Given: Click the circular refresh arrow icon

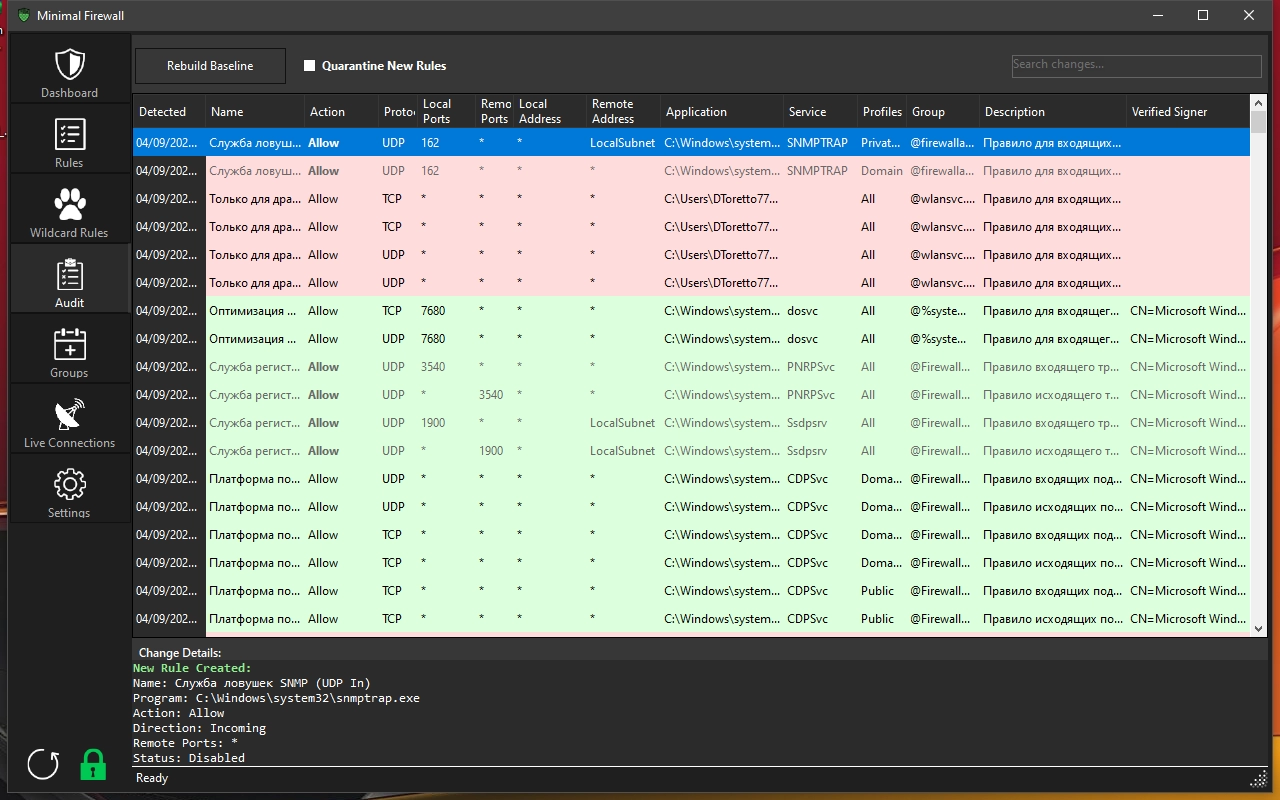Looking at the screenshot, I should (43, 764).
